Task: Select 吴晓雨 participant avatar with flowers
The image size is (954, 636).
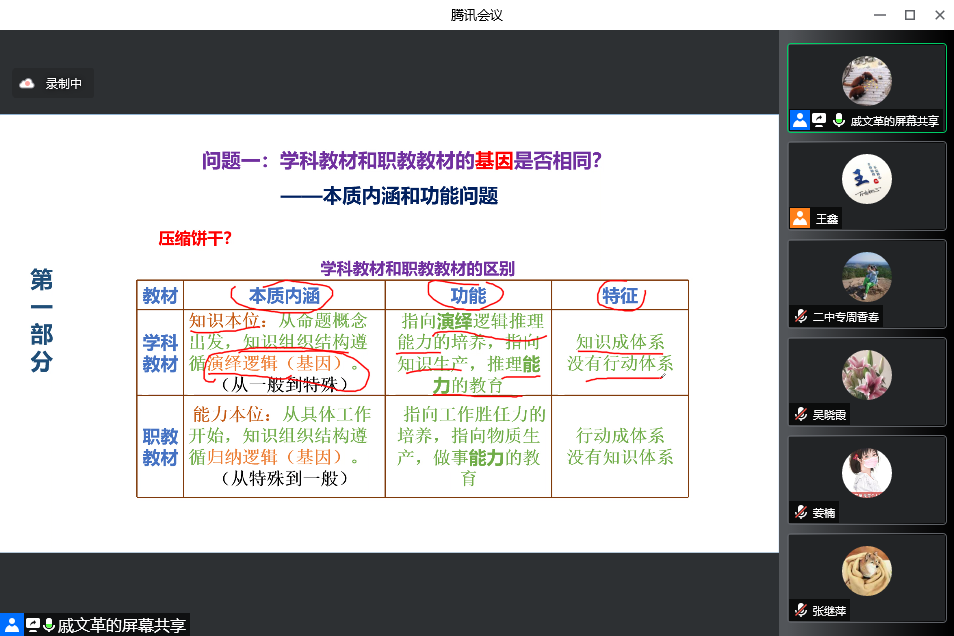Action: 866,375
